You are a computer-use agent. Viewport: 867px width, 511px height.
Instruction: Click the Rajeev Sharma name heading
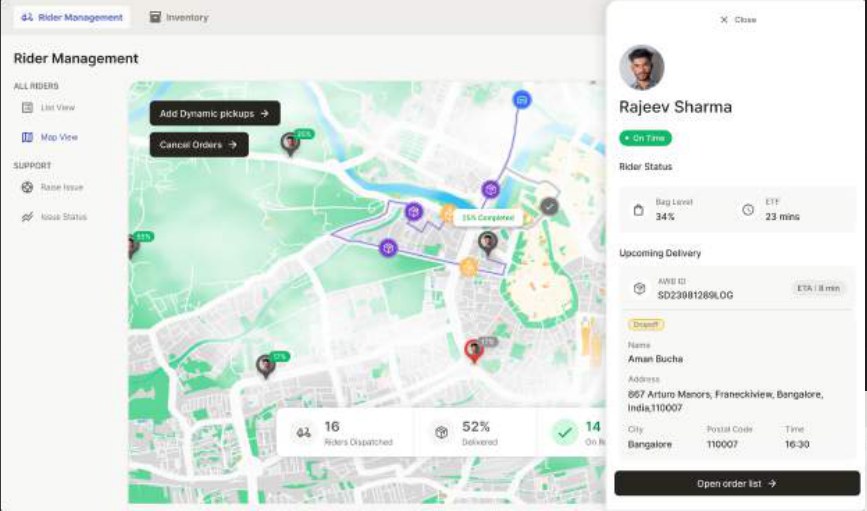click(675, 107)
